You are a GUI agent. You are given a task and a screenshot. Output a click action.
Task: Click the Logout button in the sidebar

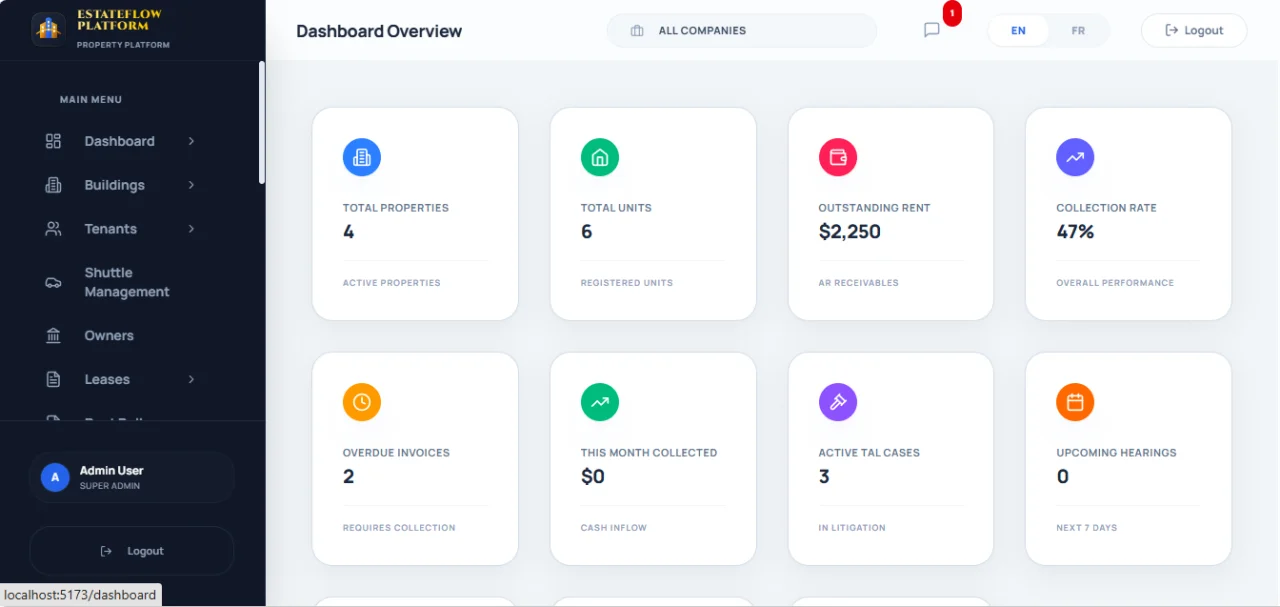[x=132, y=551]
